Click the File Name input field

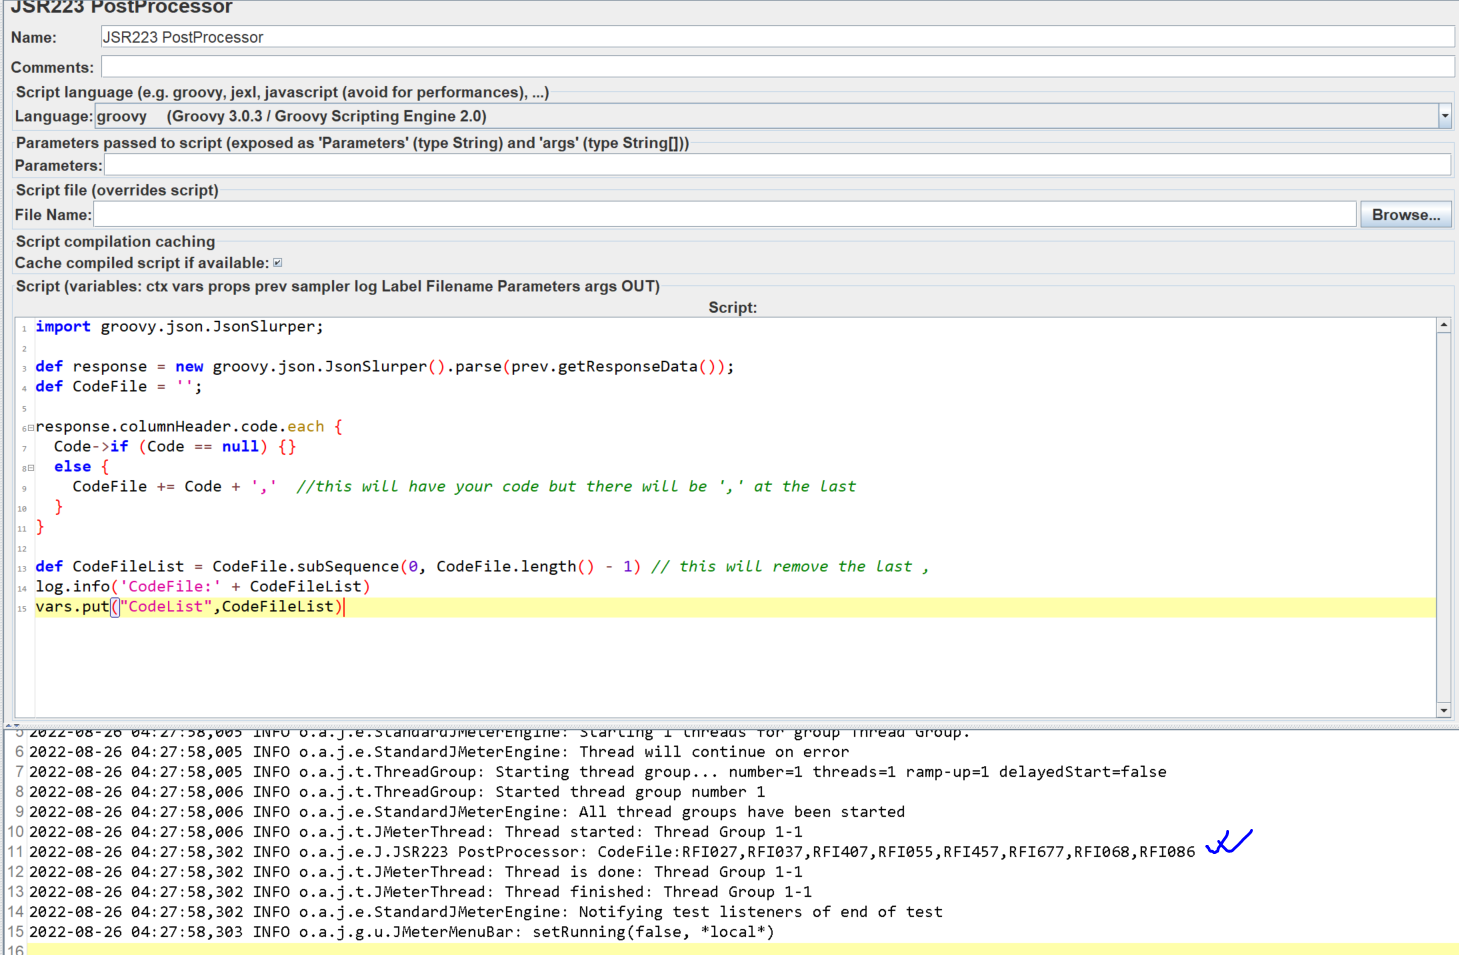[725, 214]
